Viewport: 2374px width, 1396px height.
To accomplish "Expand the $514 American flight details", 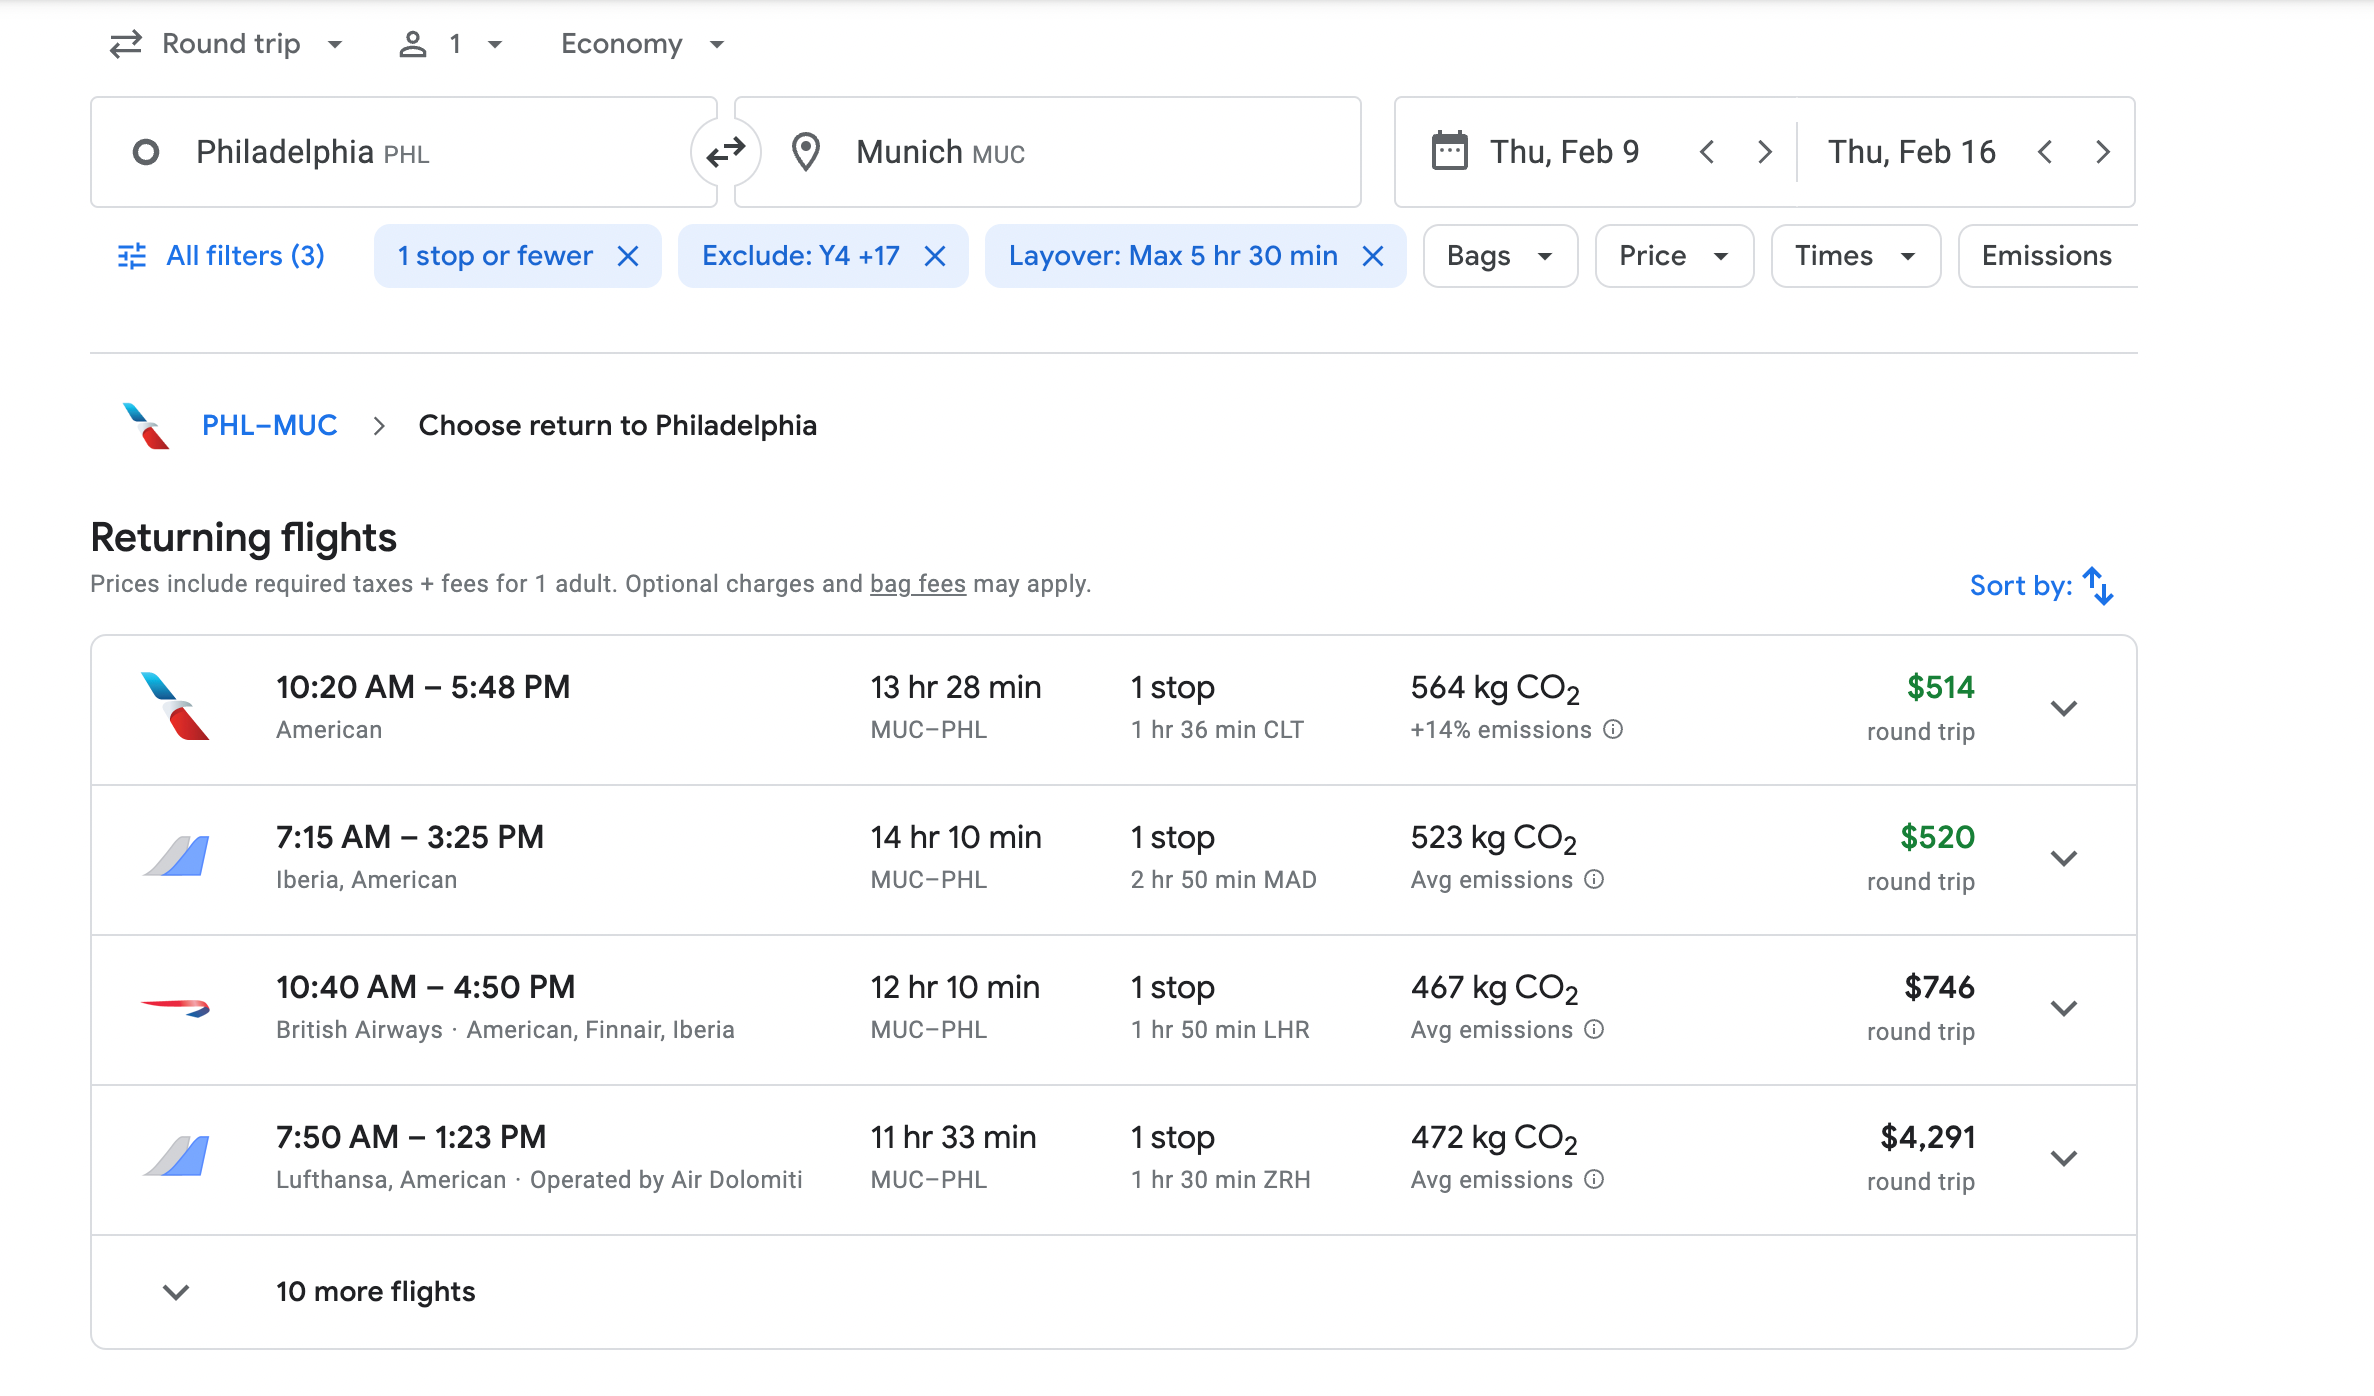I will [x=2064, y=708].
